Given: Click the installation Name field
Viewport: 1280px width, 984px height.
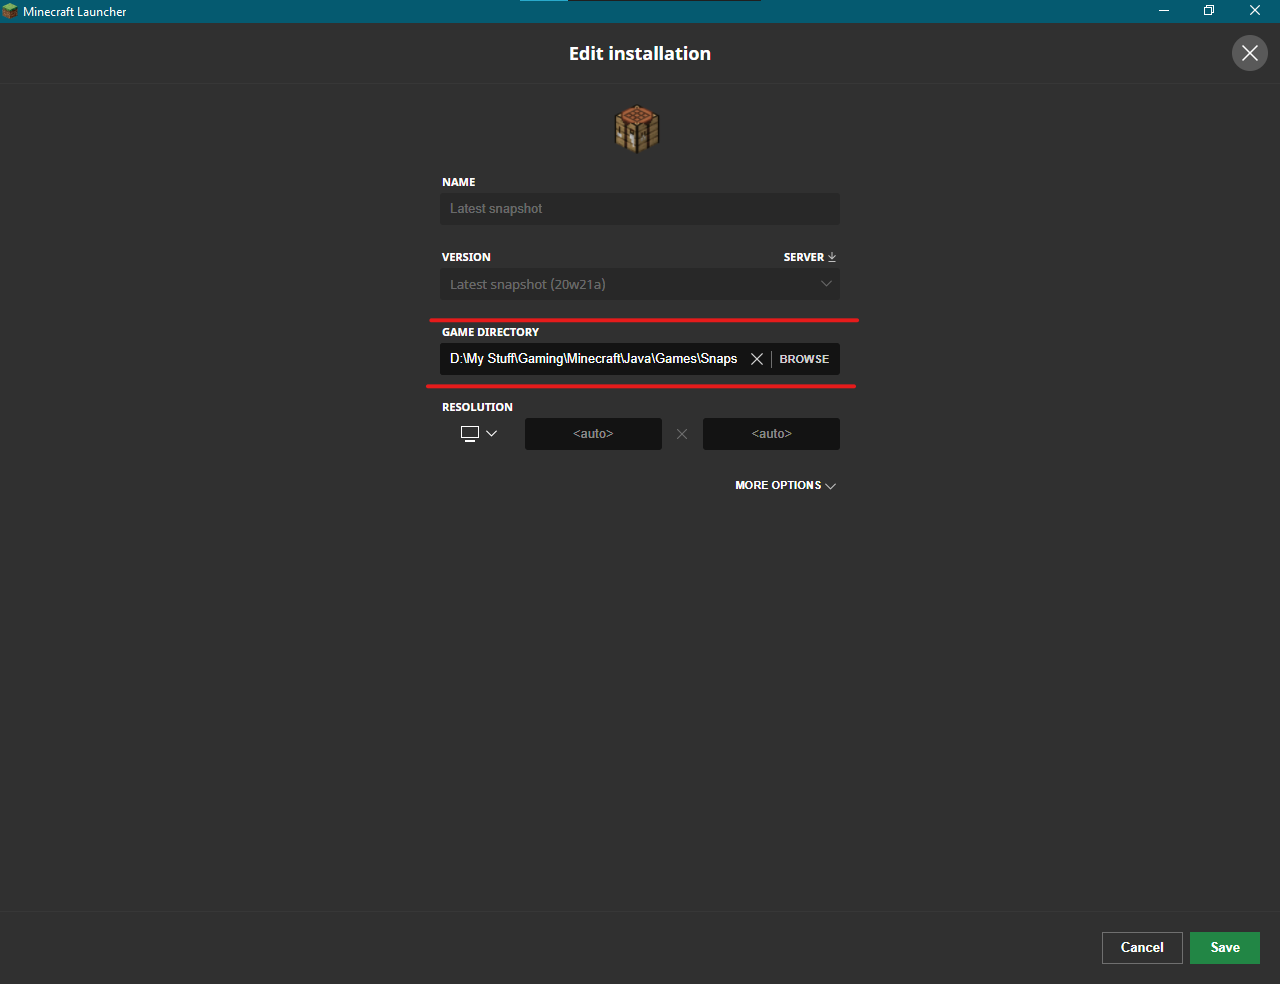Looking at the screenshot, I should [x=640, y=209].
